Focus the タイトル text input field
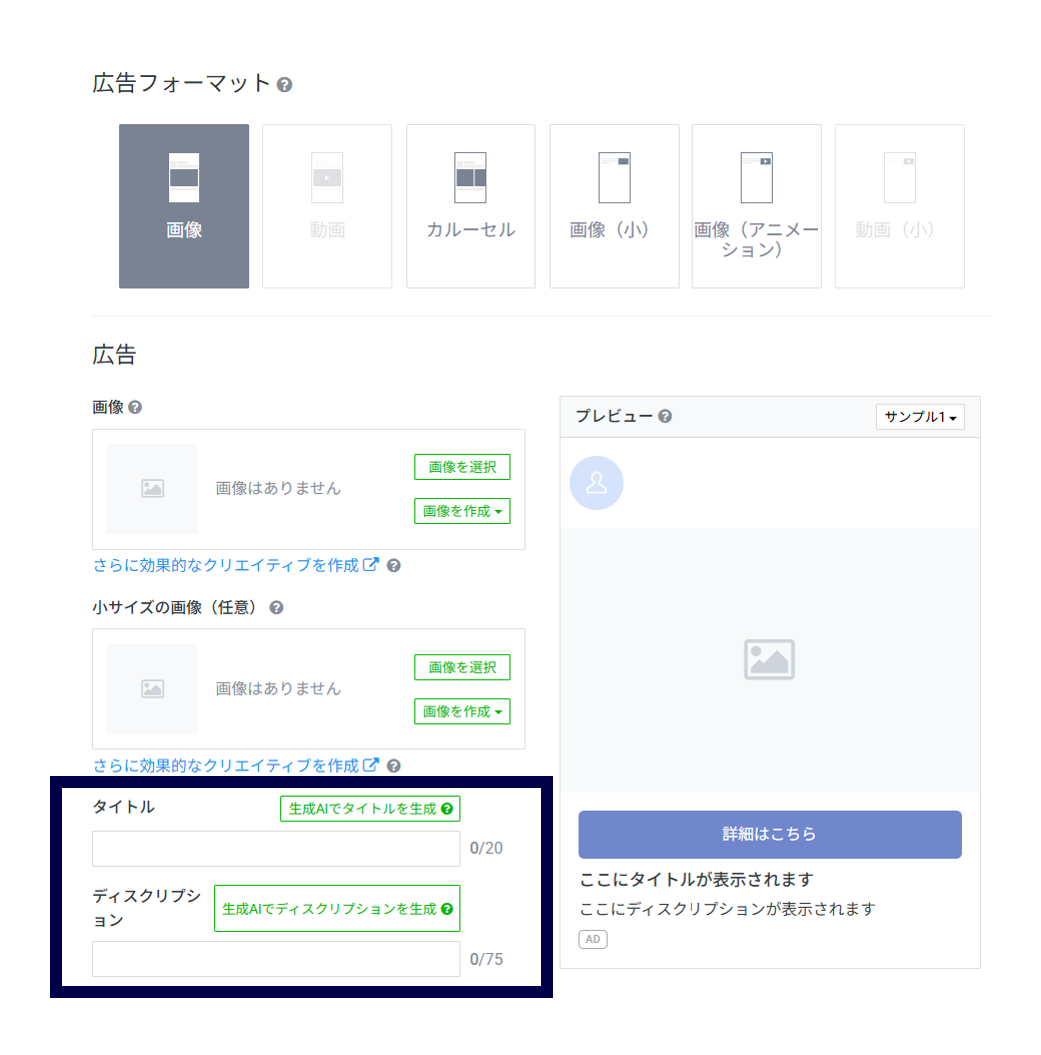This screenshot has width=1041, height=1055. pos(276,849)
